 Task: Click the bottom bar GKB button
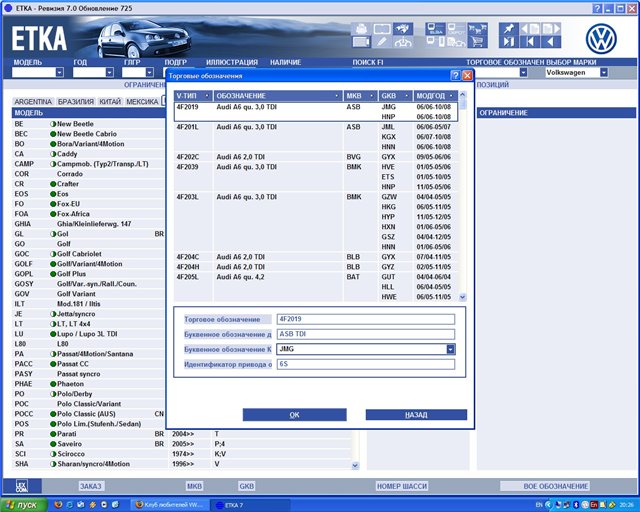(x=247, y=486)
